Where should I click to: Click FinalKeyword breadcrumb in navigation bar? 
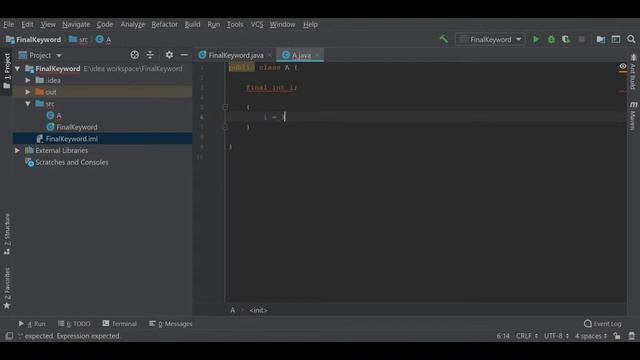coord(33,40)
